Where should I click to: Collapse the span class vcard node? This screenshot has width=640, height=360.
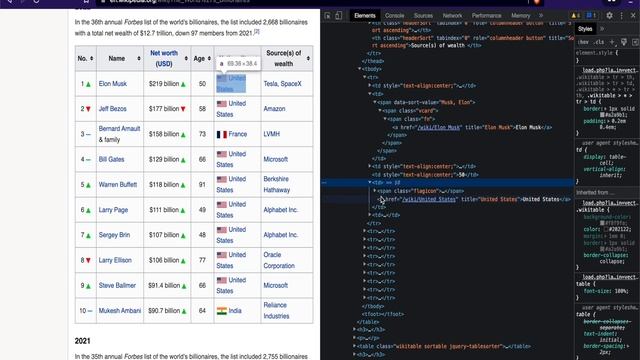click(380, 111)
